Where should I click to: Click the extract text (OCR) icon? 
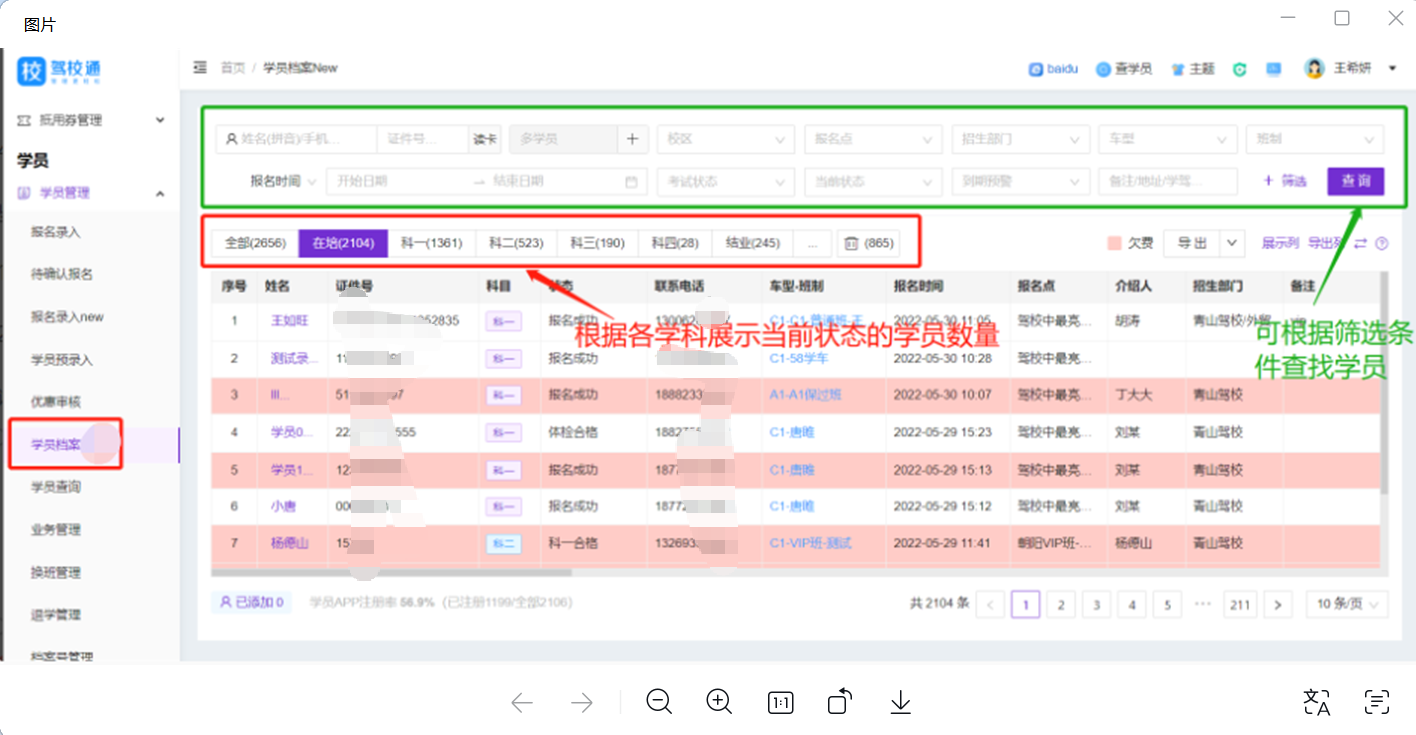(1377, 702)
